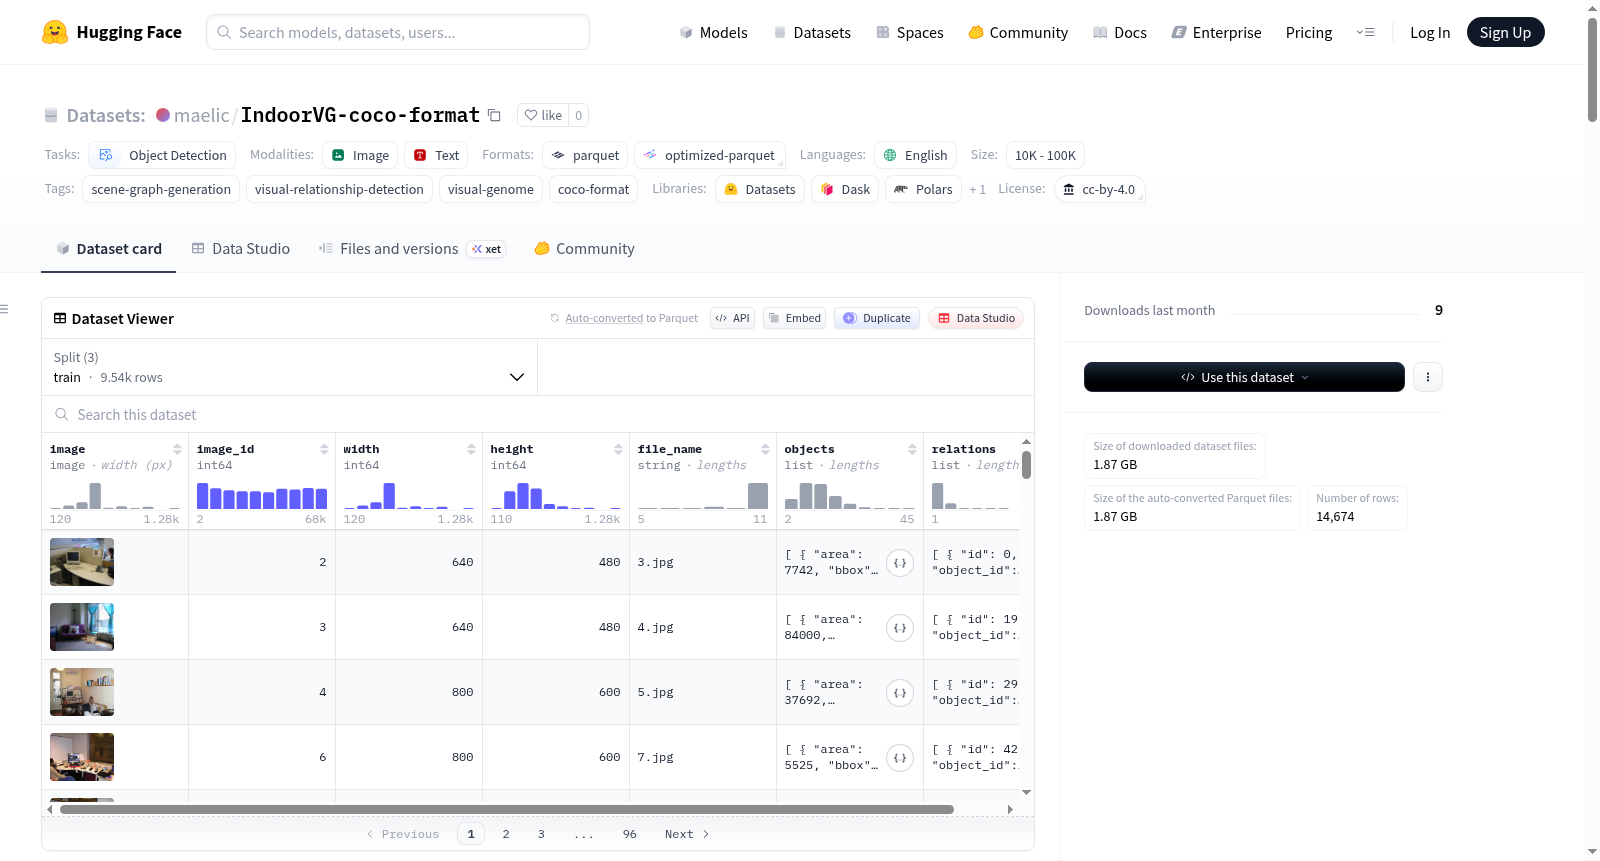Click the Sign Up button
Image resolution: width=1600 pixels, height=861 pixels.
1505,32
